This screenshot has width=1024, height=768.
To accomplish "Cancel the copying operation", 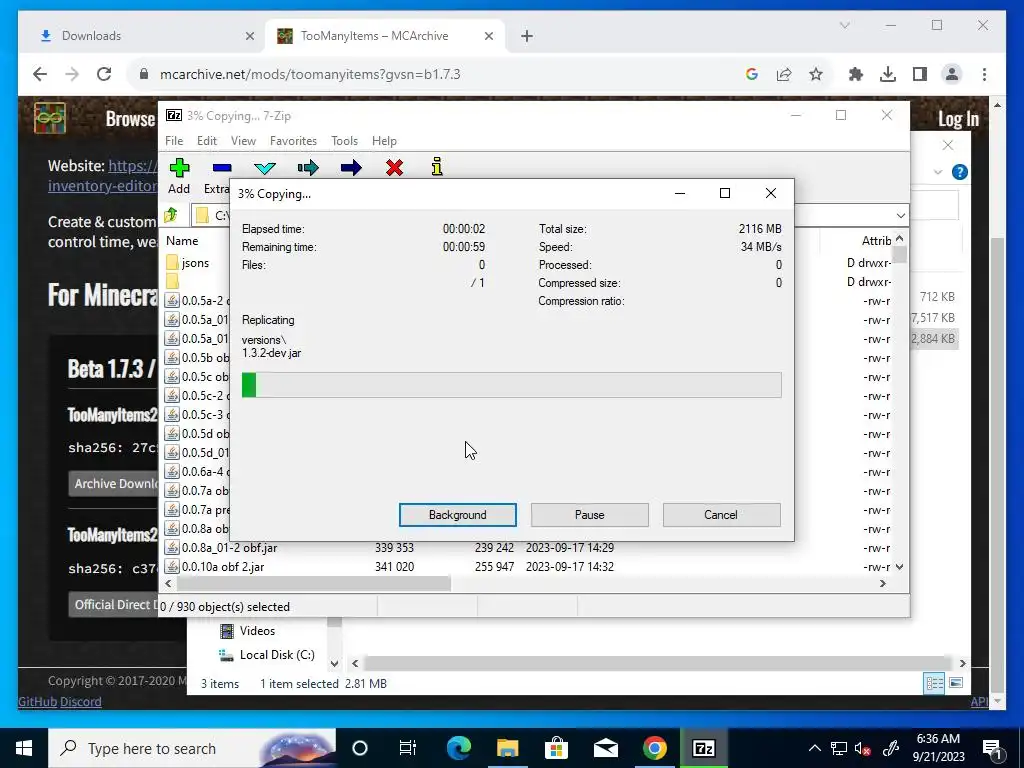I will [721, 515].
